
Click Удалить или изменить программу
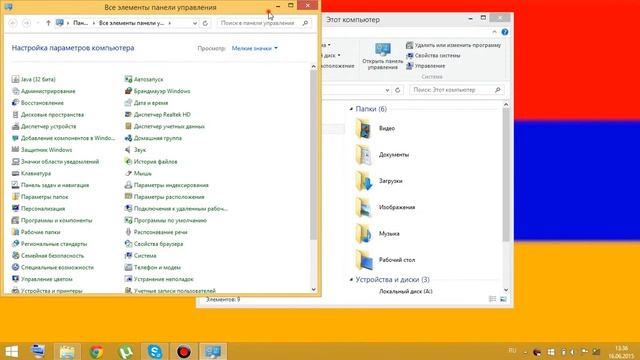pos(453,45)
